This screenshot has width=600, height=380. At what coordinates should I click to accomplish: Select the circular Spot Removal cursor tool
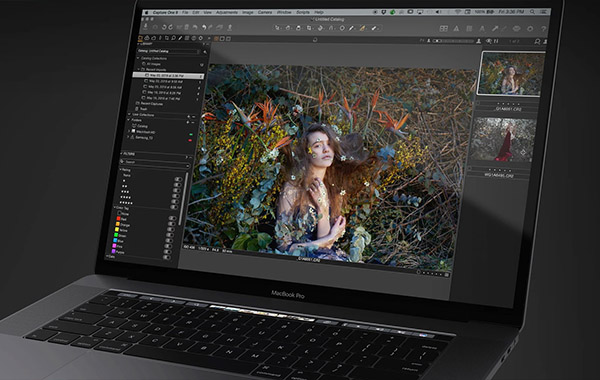342,28
